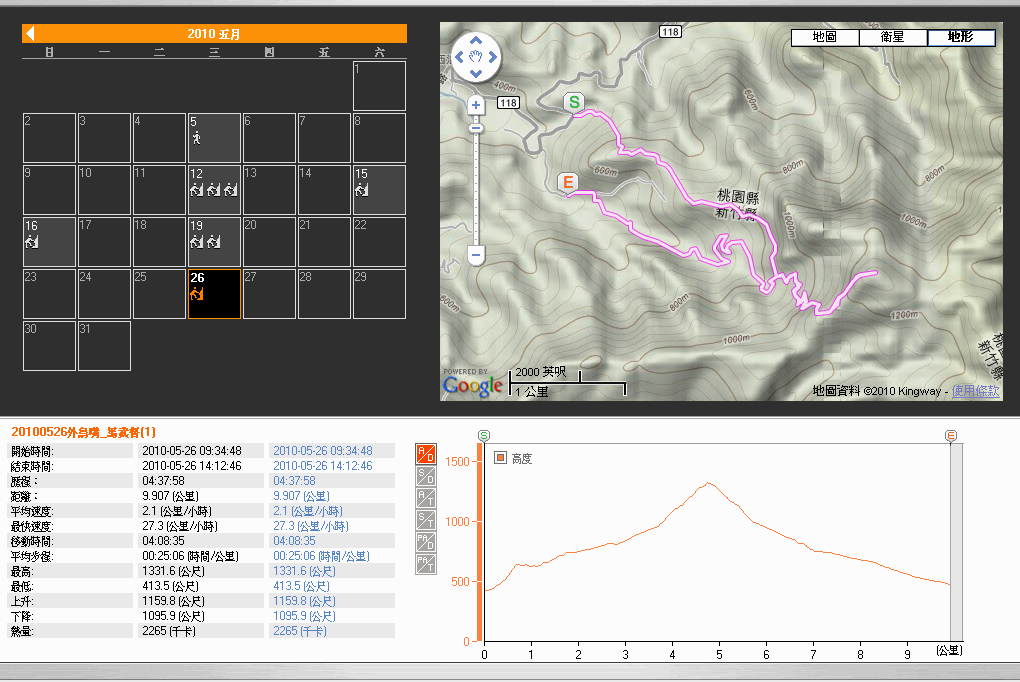Click the gray right range bar on chart
This screenshot has width=1020, height=682.
point(956,542)
